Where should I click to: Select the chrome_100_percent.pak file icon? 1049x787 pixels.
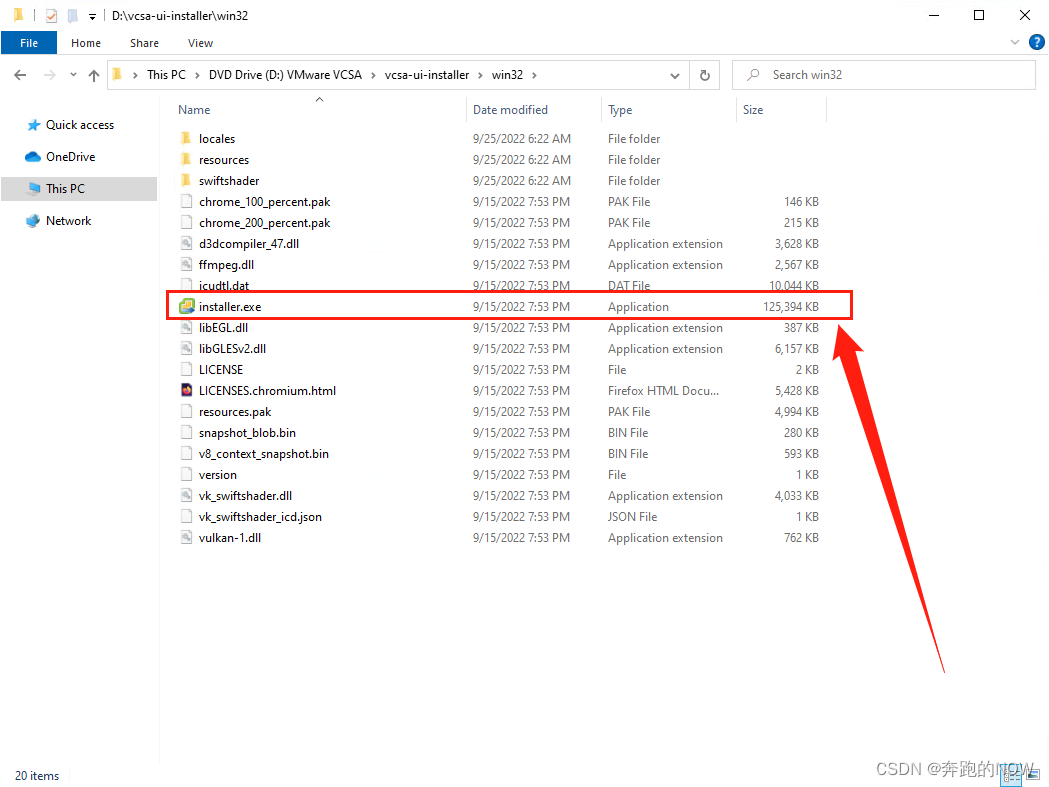point(187,201)
